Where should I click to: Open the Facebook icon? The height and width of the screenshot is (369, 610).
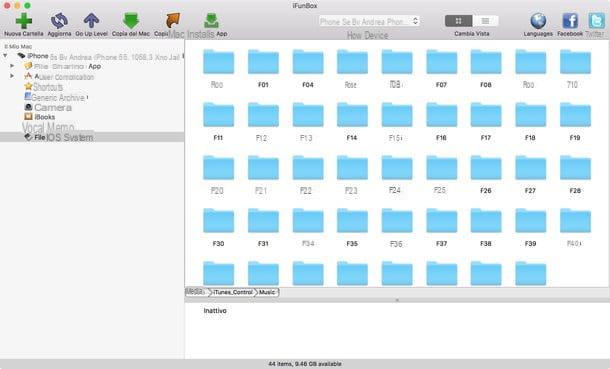pyautogui.click(x=570, y=21)
